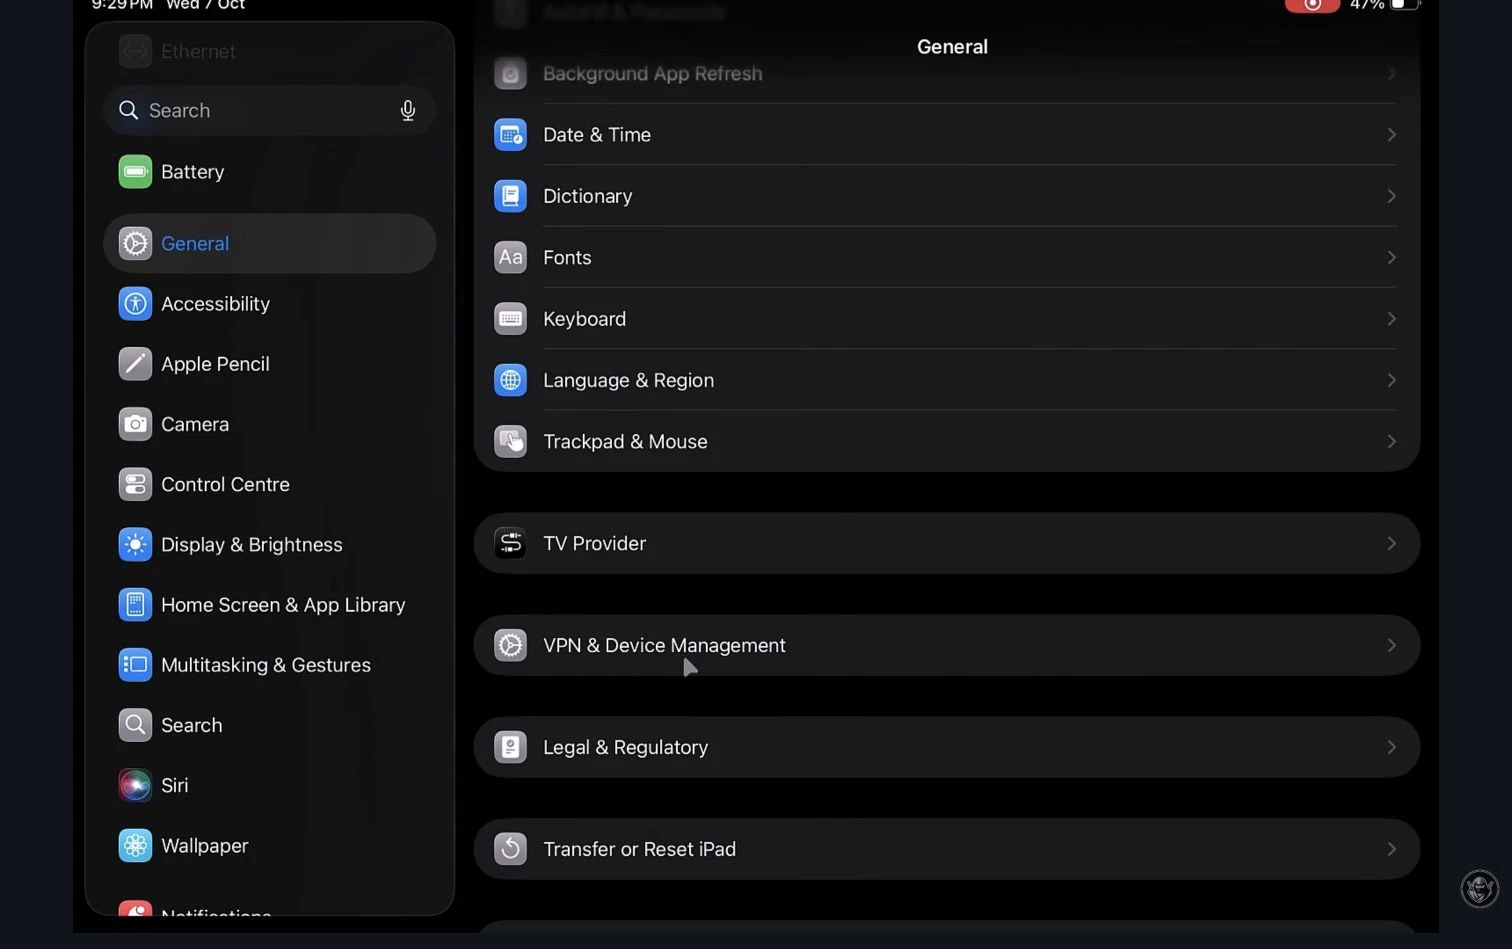The image size is (1512, 949).
Task: Open the VPN & Device Management gear icon
Action: pos(510,645)
